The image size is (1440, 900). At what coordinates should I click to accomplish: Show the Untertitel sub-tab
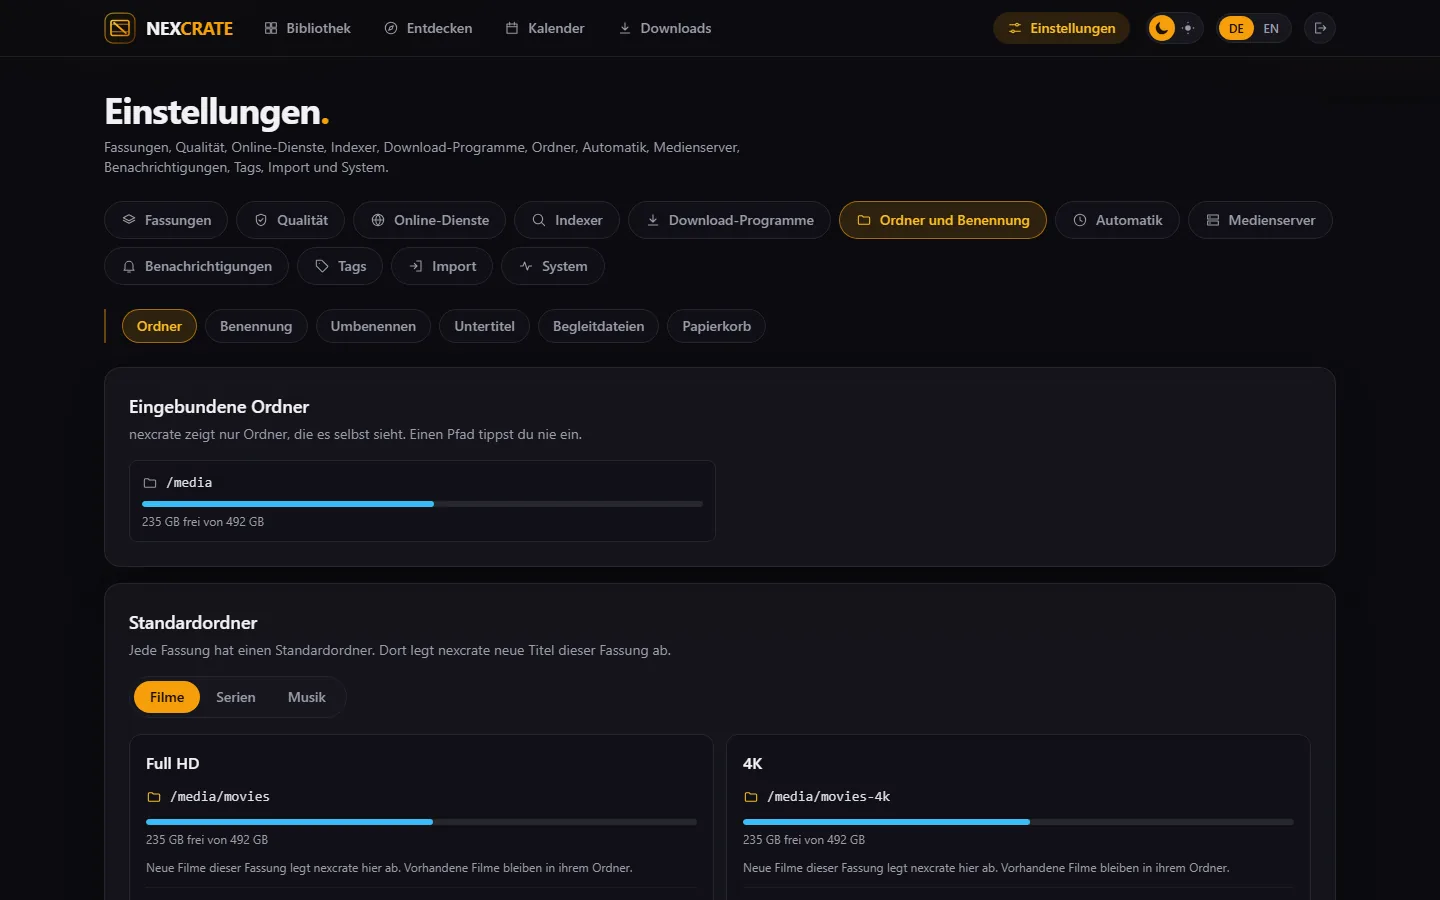coord(484,326)
